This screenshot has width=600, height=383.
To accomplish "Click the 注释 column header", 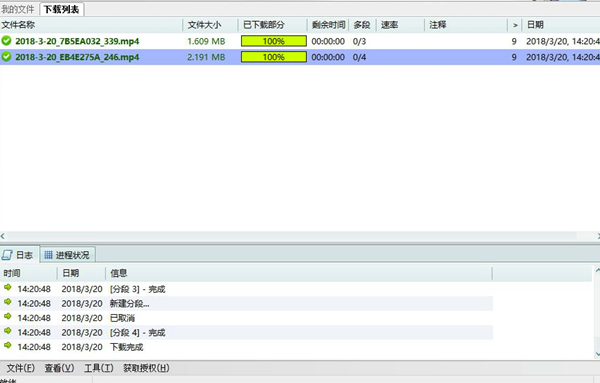I will (466, 25).
